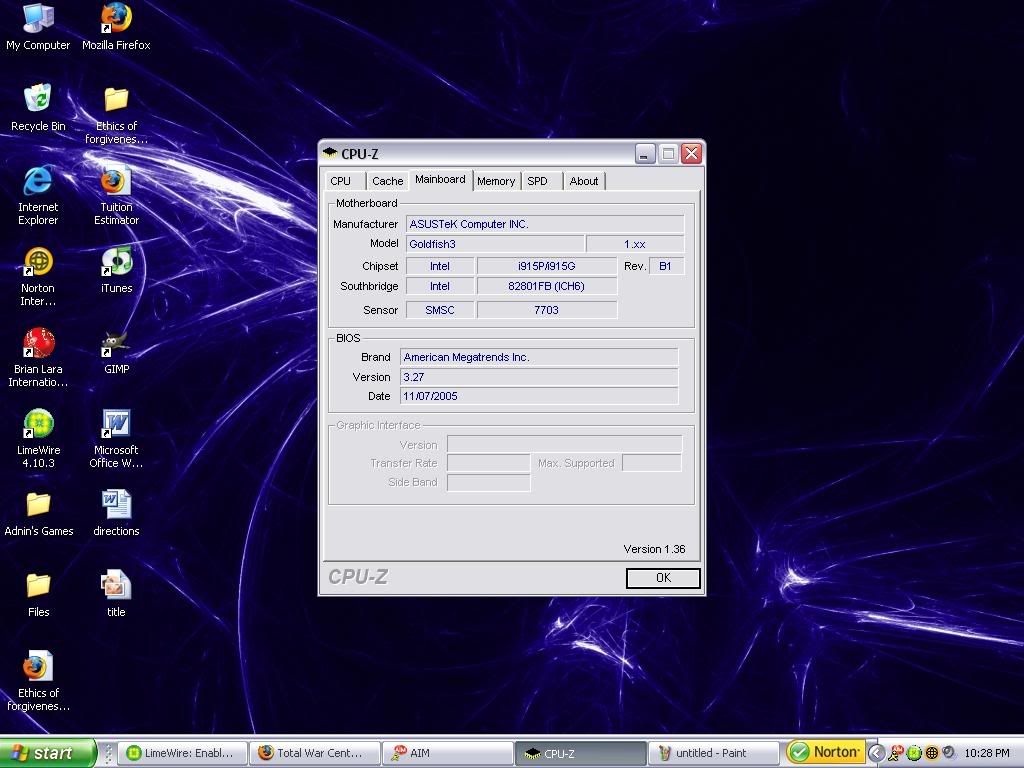The width and height of the screenshot is (1024, 768).
Task: Launch LimeWire 4.10.3 desktop shortcut
Action: click(x=38, y=425)
